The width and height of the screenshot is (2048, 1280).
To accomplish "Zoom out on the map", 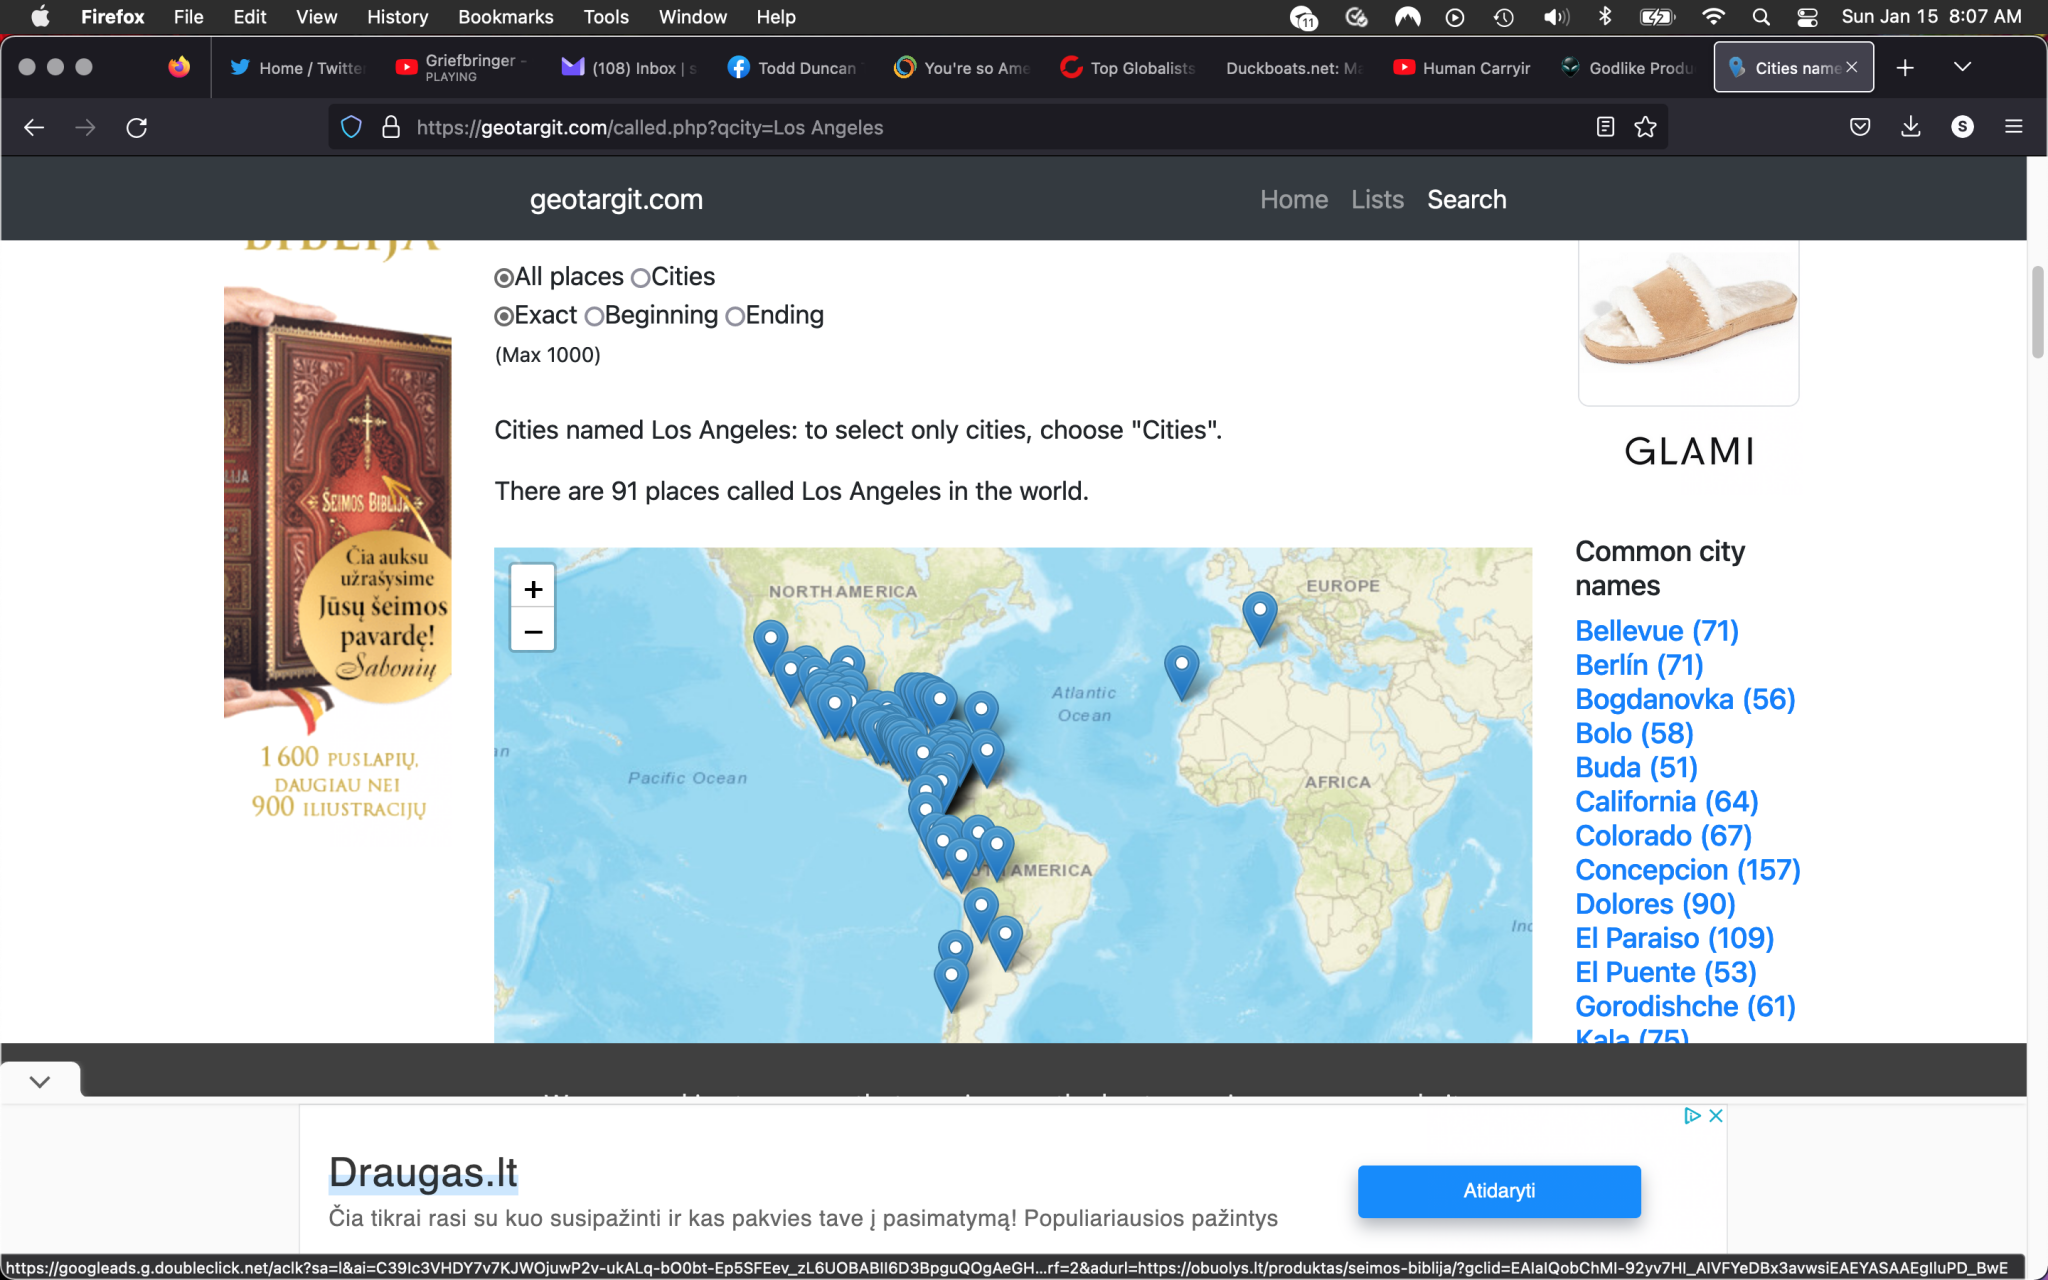I will (533, 631).
